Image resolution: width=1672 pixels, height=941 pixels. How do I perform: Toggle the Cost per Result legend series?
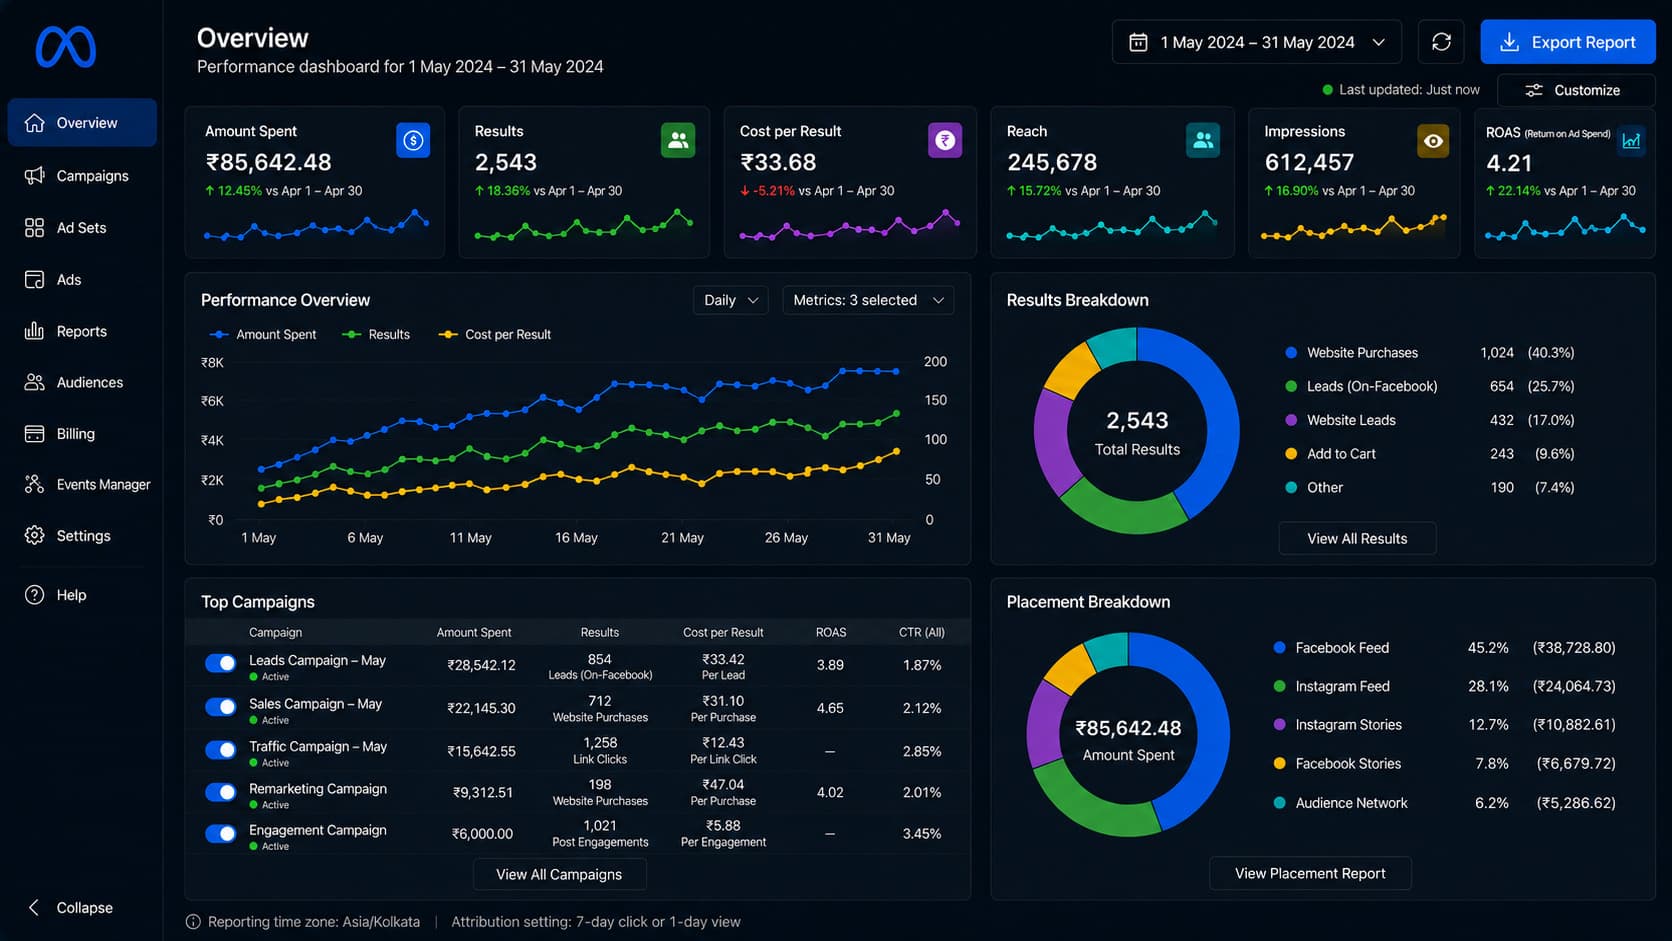point(495,335)
